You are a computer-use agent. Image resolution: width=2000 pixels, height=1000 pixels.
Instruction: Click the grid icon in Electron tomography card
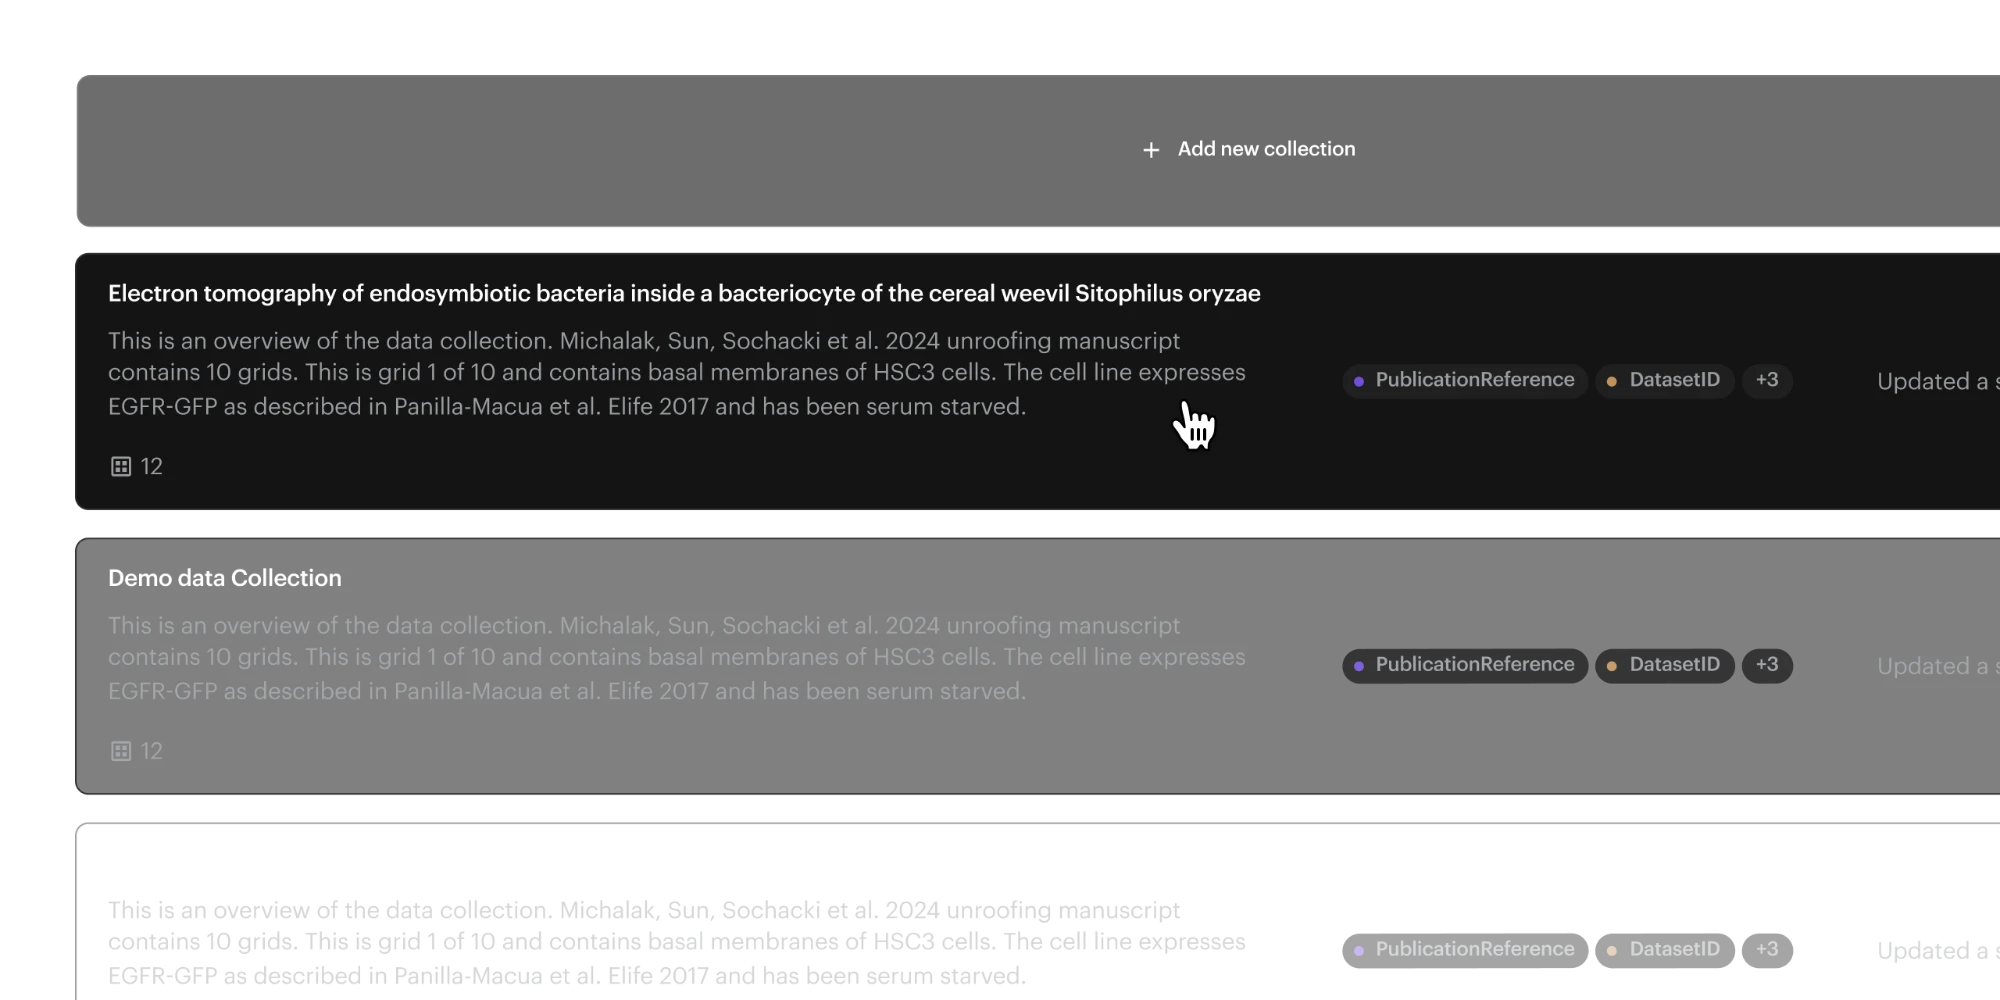tap(121, 466)
